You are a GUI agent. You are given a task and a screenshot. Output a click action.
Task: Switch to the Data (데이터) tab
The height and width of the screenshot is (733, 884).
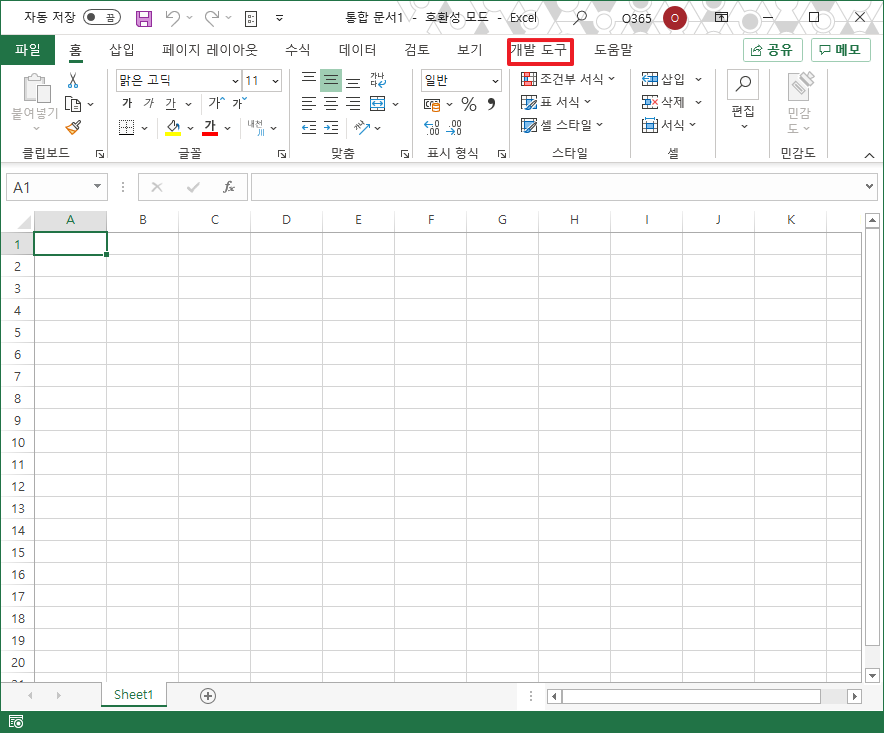pos(357,50)
